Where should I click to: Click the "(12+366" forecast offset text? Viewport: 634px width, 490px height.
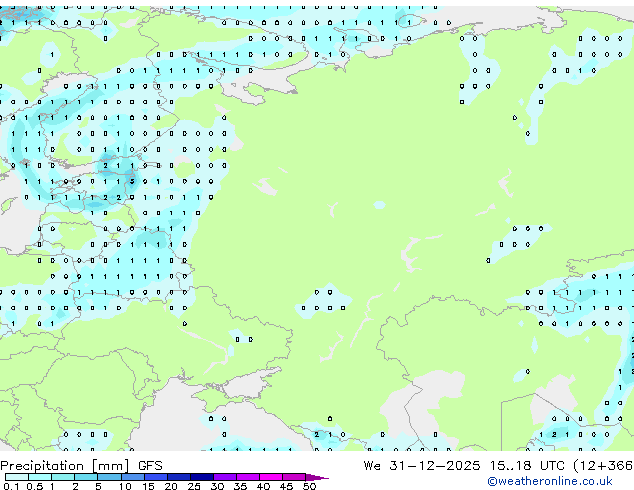tap(603, 466)
